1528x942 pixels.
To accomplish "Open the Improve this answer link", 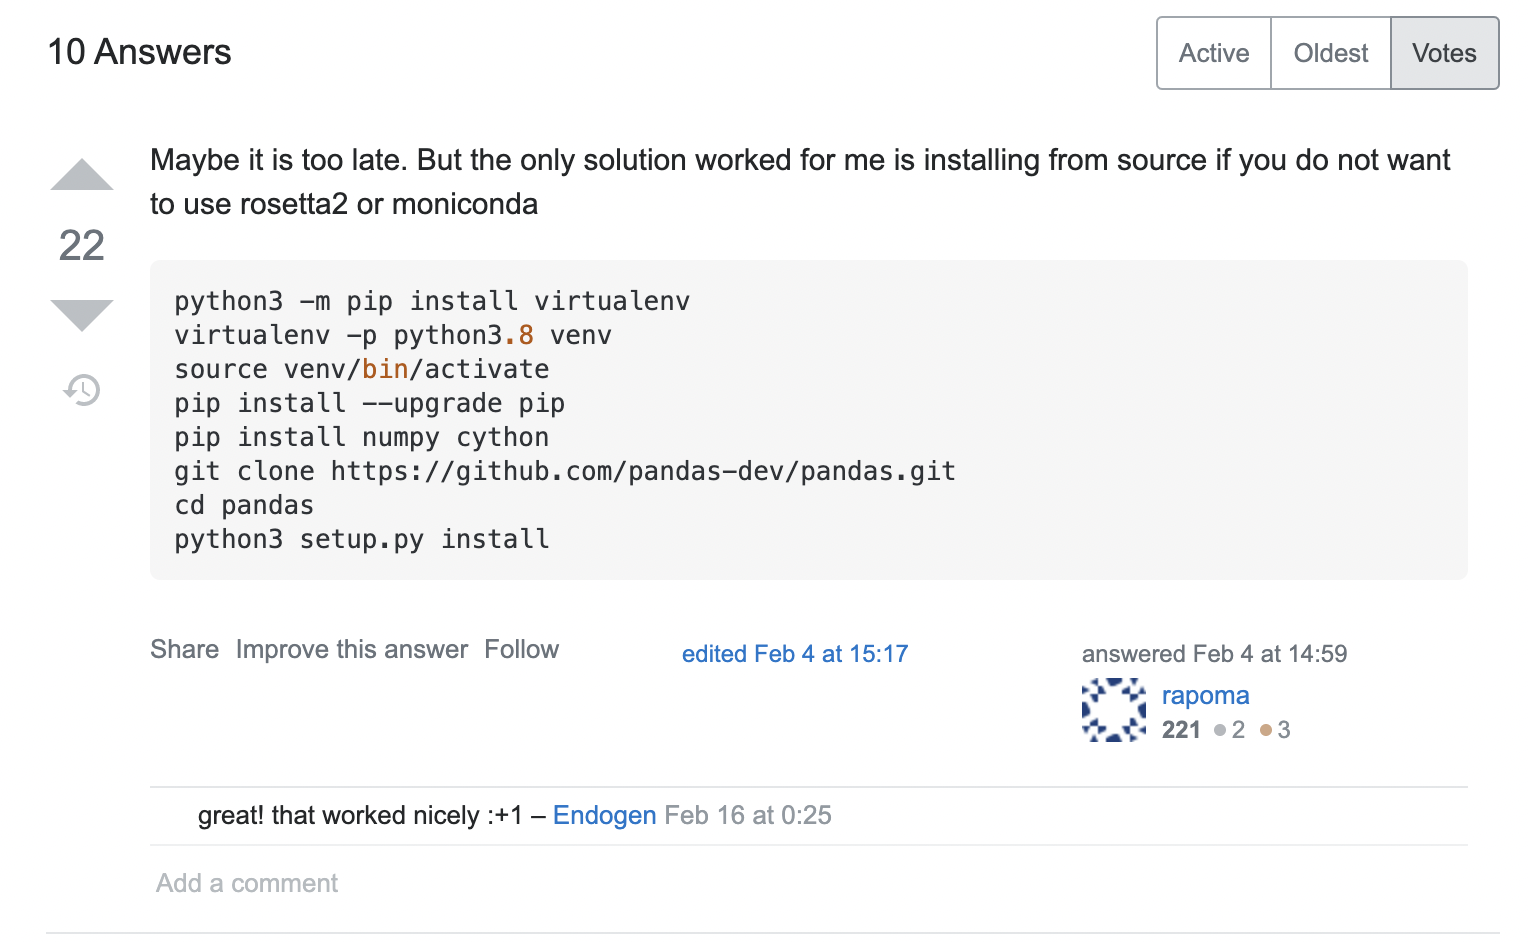I will click(x=352, y=649).
